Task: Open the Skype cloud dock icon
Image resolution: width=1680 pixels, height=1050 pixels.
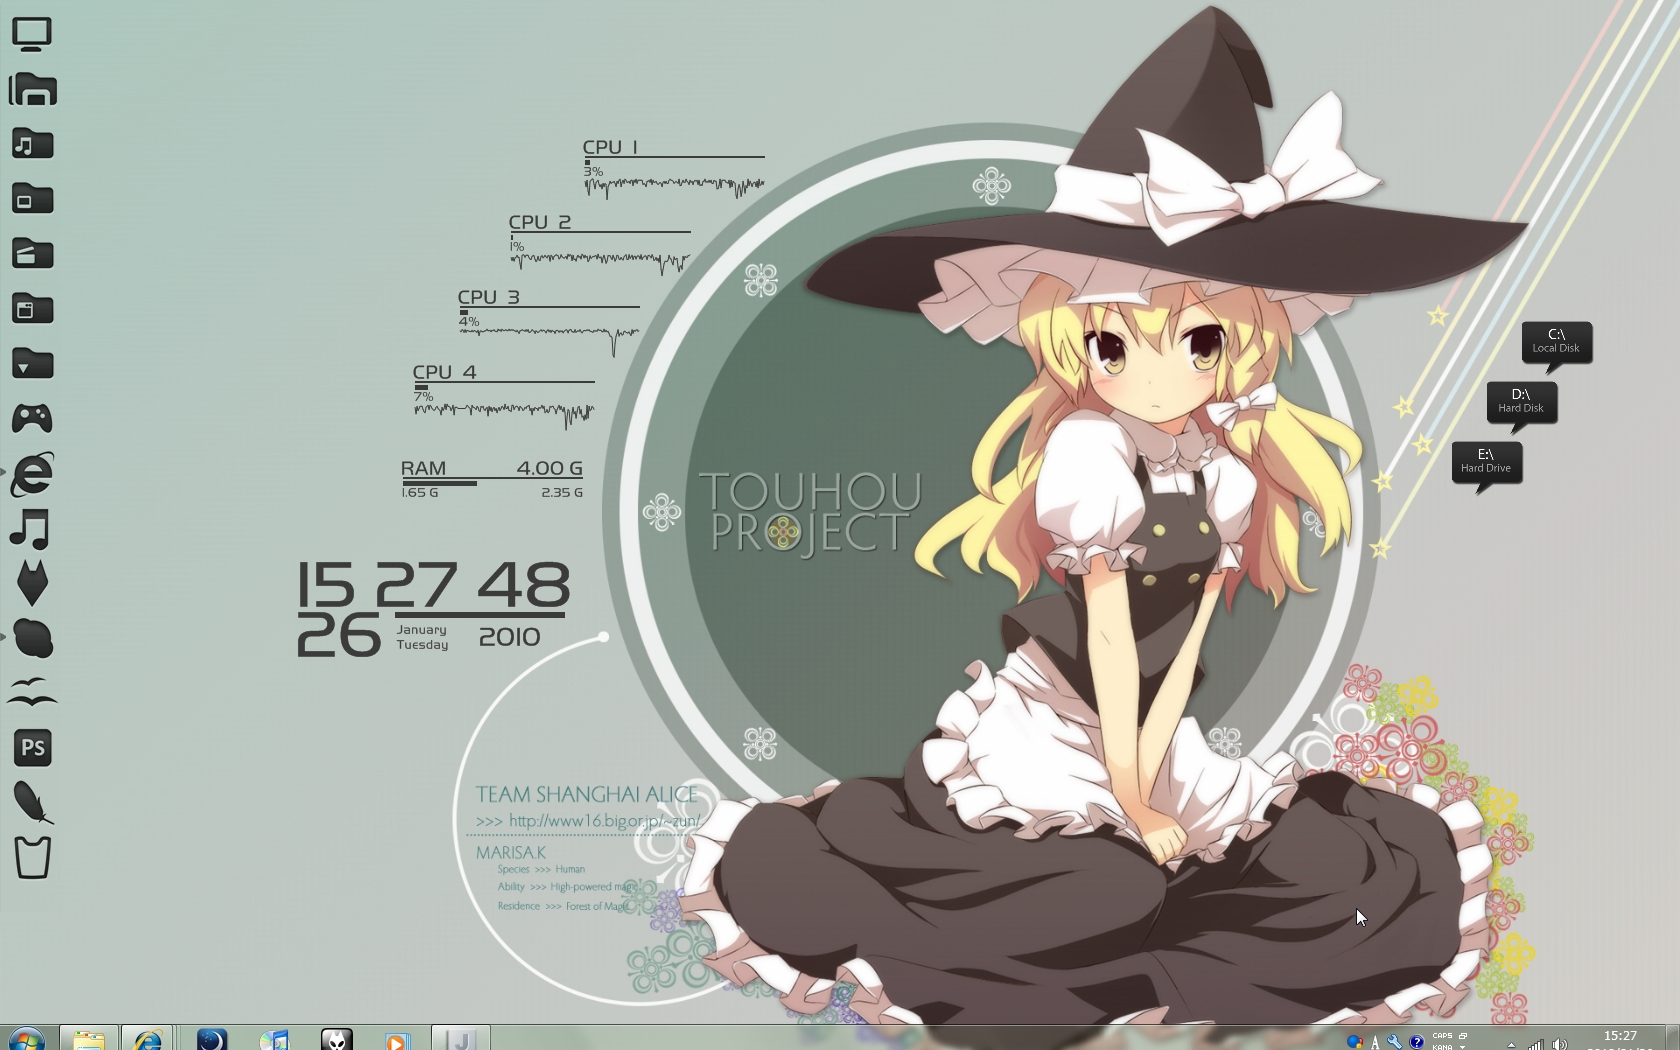Action: pyautogui.click(x=33, y=639)
